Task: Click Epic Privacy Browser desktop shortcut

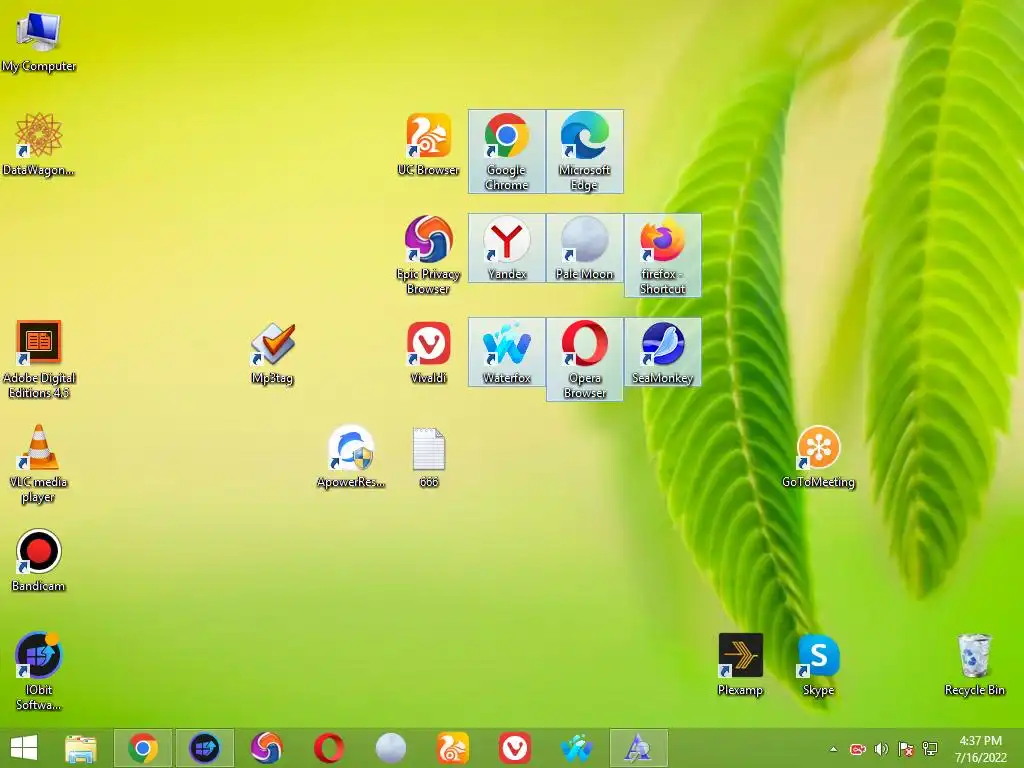Action: tap(428, 255)
